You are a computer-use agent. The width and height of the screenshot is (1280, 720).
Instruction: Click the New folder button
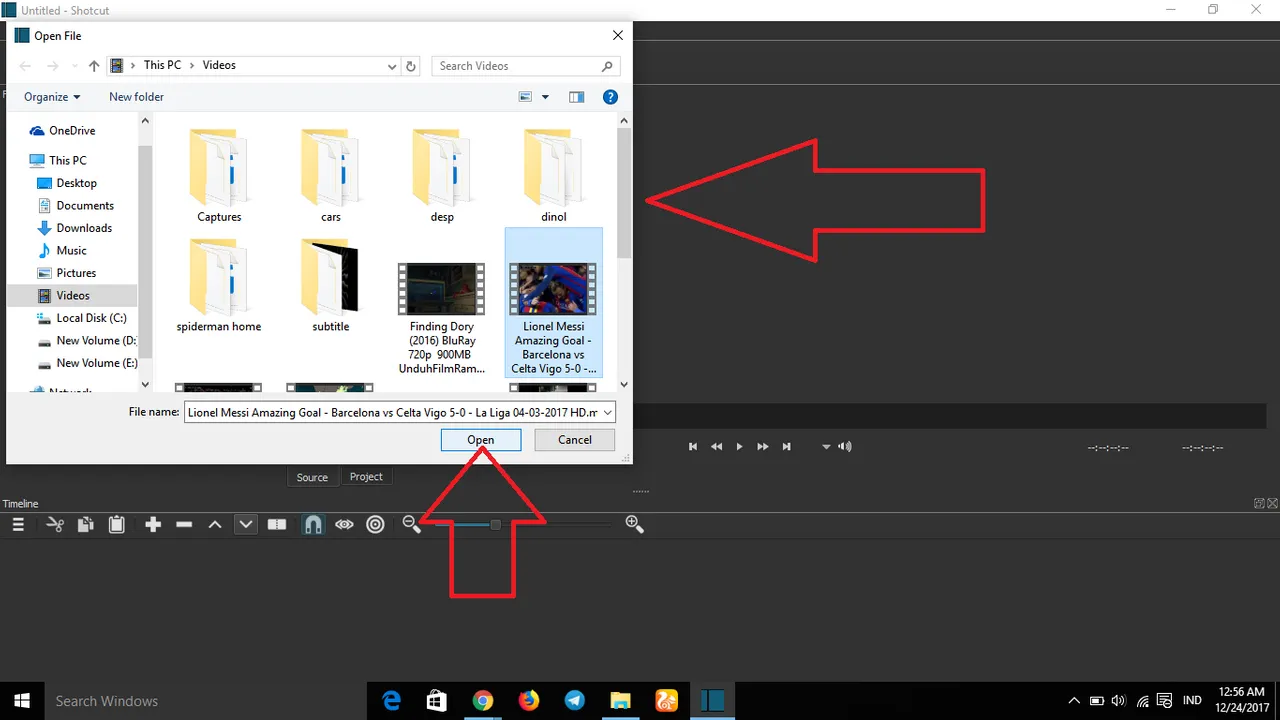tap(136, 97)
